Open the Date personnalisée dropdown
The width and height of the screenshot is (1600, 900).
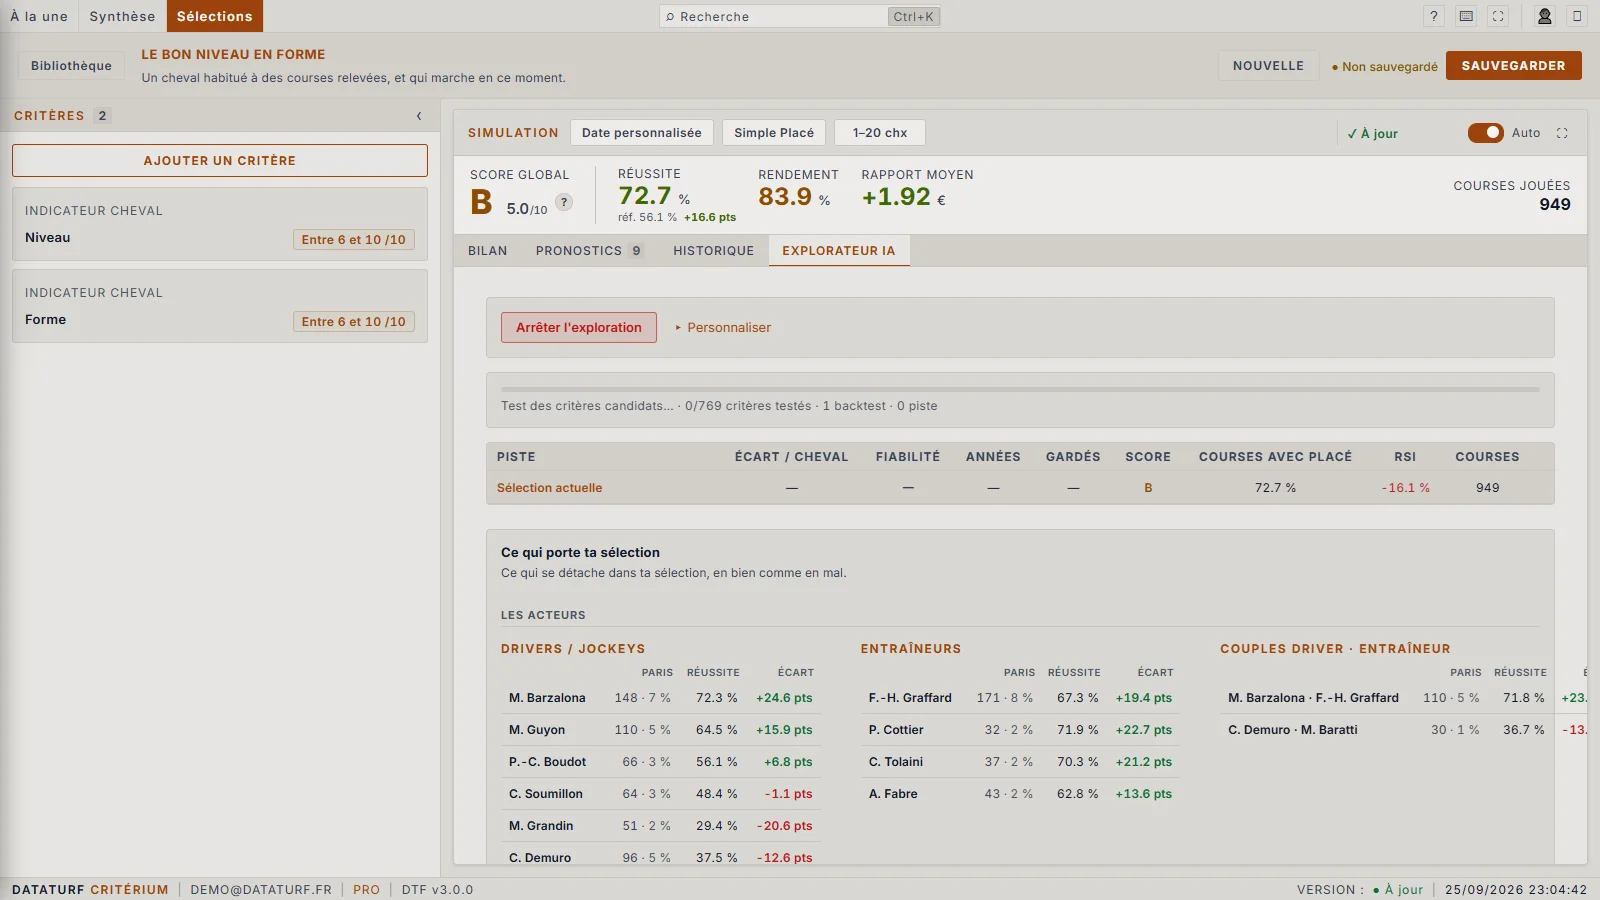coord(642,133)
